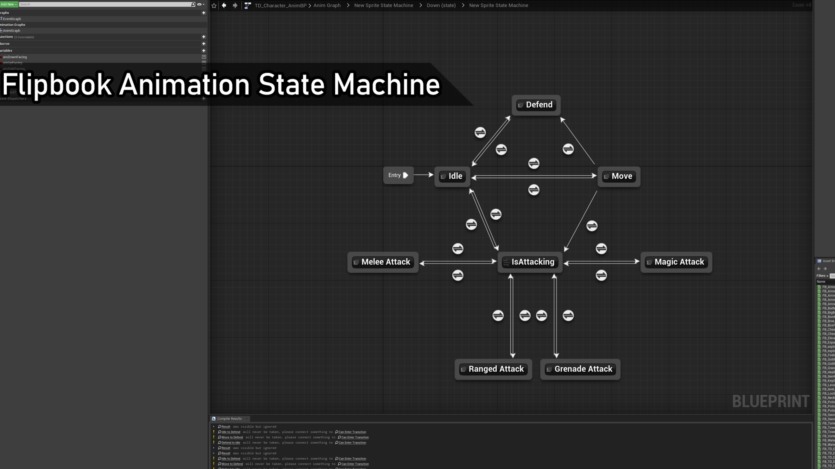The width and height of the screenshot is (835, 469).
Task: Select upper transition icon between Melee Attack and IsAttacking
Action: [457, 249]
